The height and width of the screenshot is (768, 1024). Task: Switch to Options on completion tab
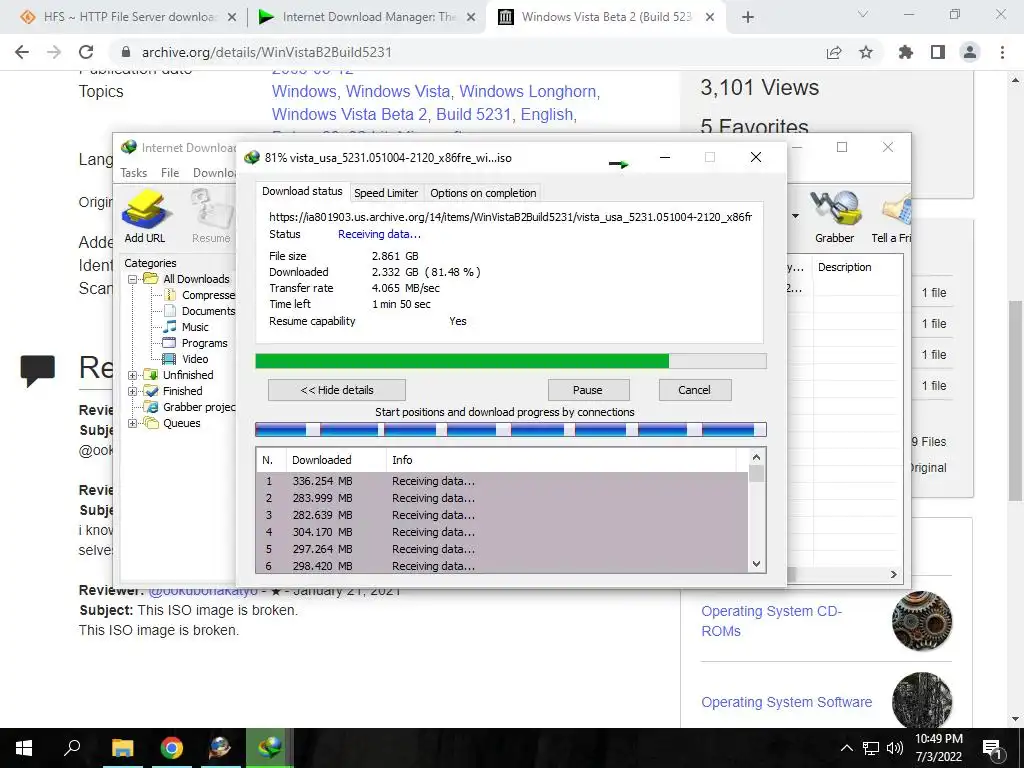483,193
